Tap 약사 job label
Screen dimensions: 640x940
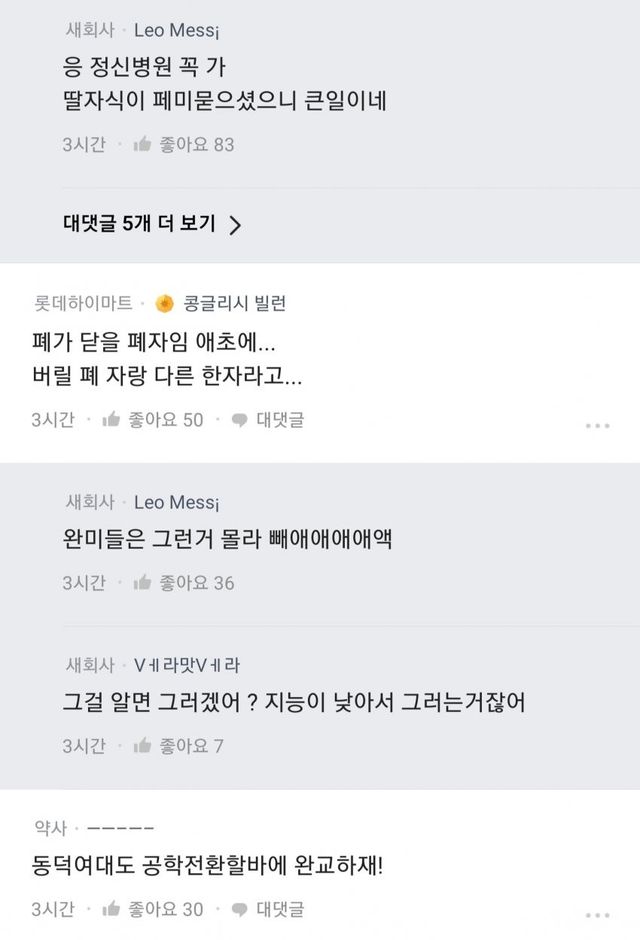click(x=48, y=828)
